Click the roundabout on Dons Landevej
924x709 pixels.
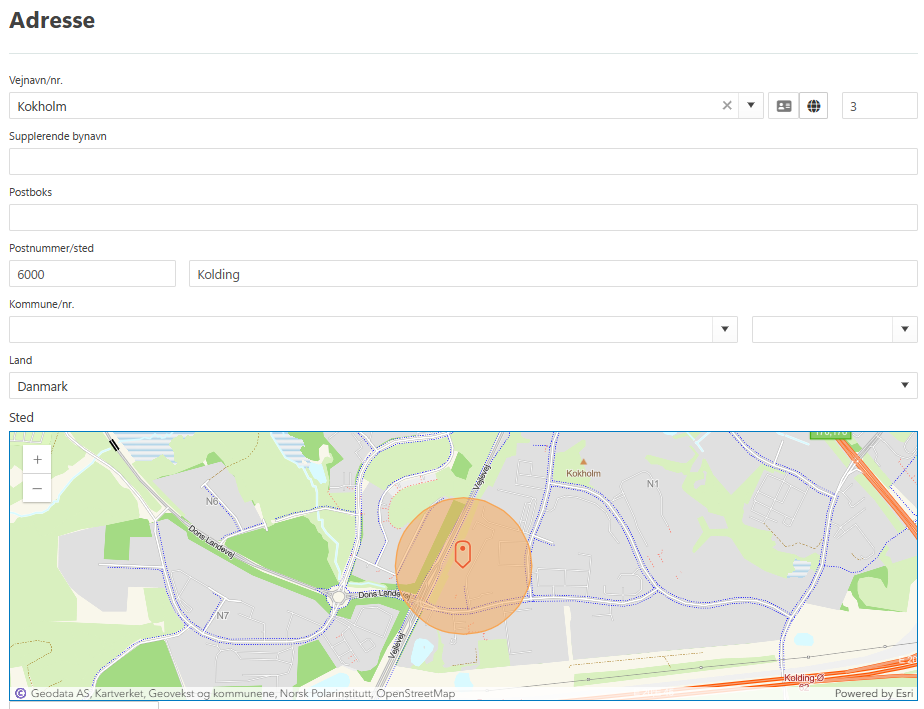338,598
